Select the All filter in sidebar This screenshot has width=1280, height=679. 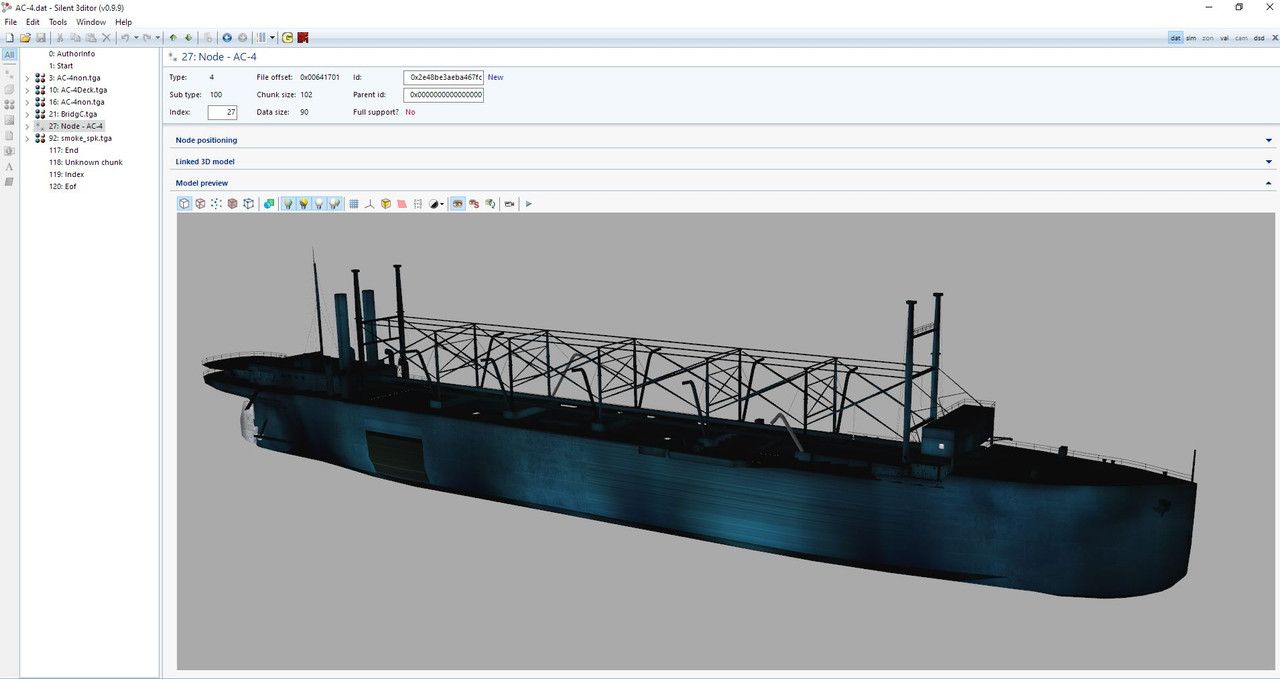pos(9,55)
